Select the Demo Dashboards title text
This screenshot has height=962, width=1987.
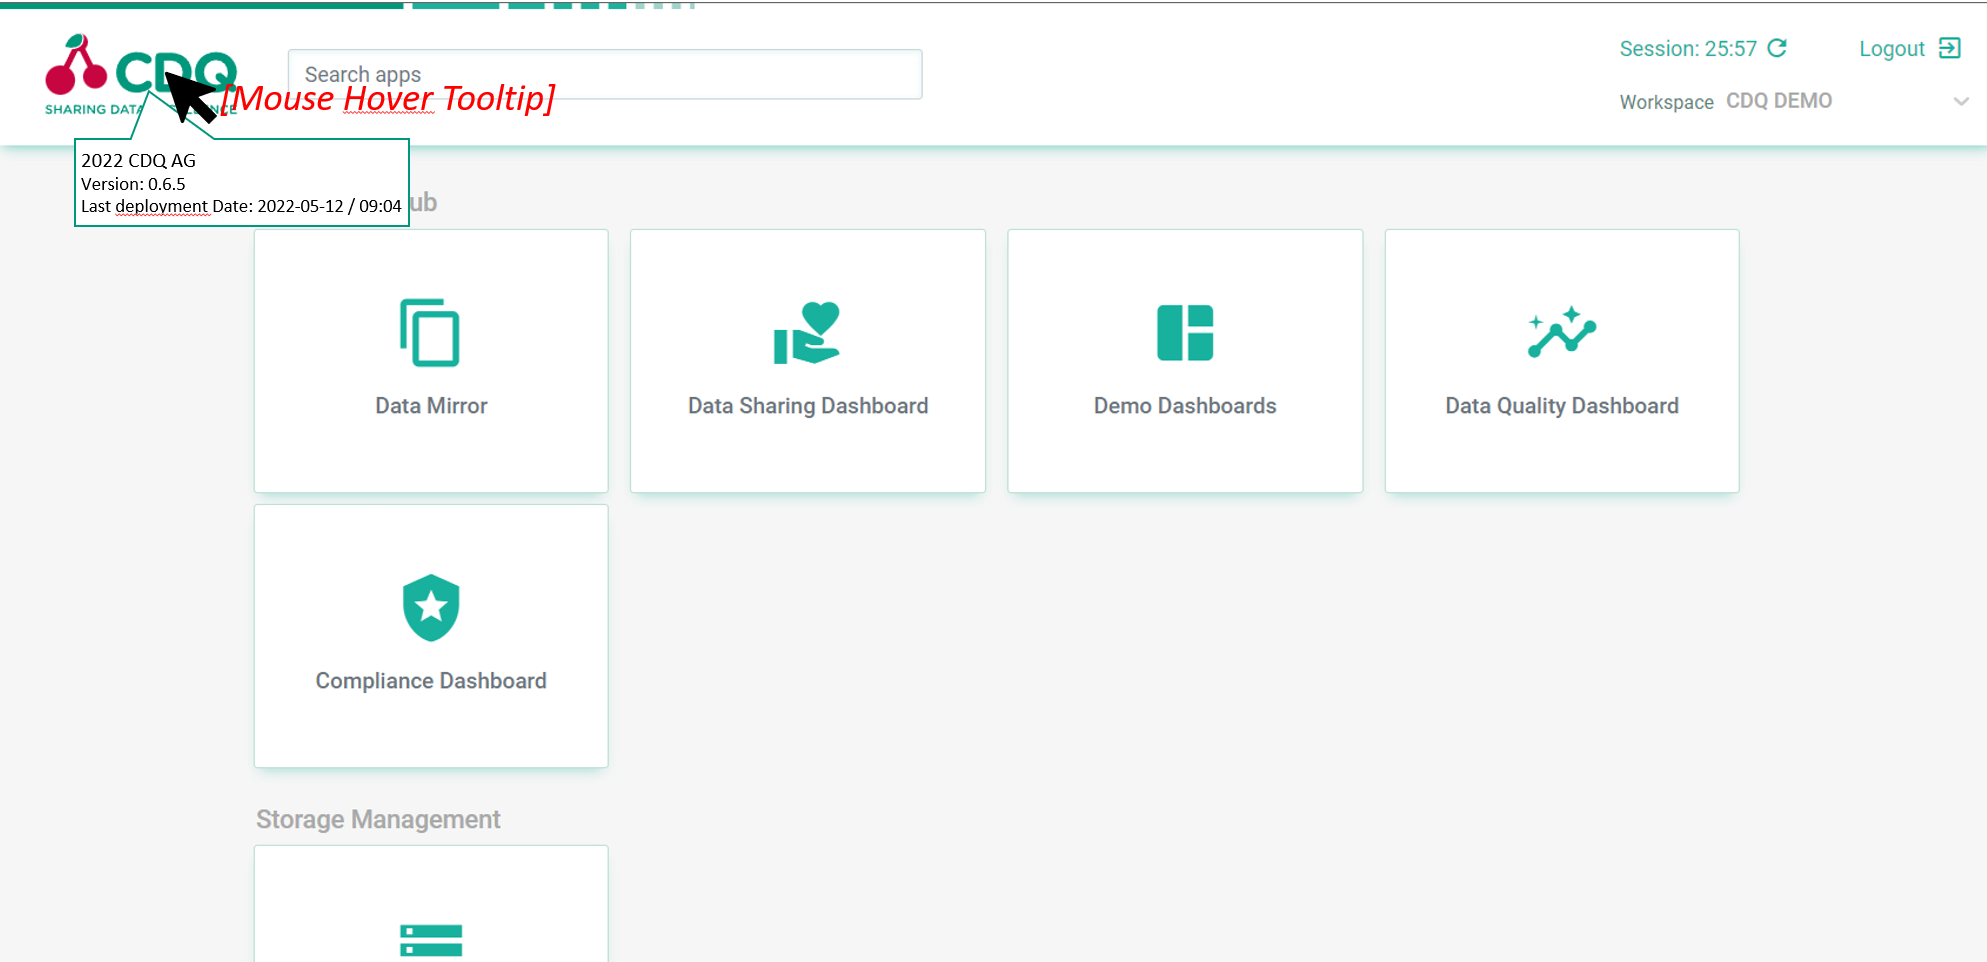point(1185,406)
